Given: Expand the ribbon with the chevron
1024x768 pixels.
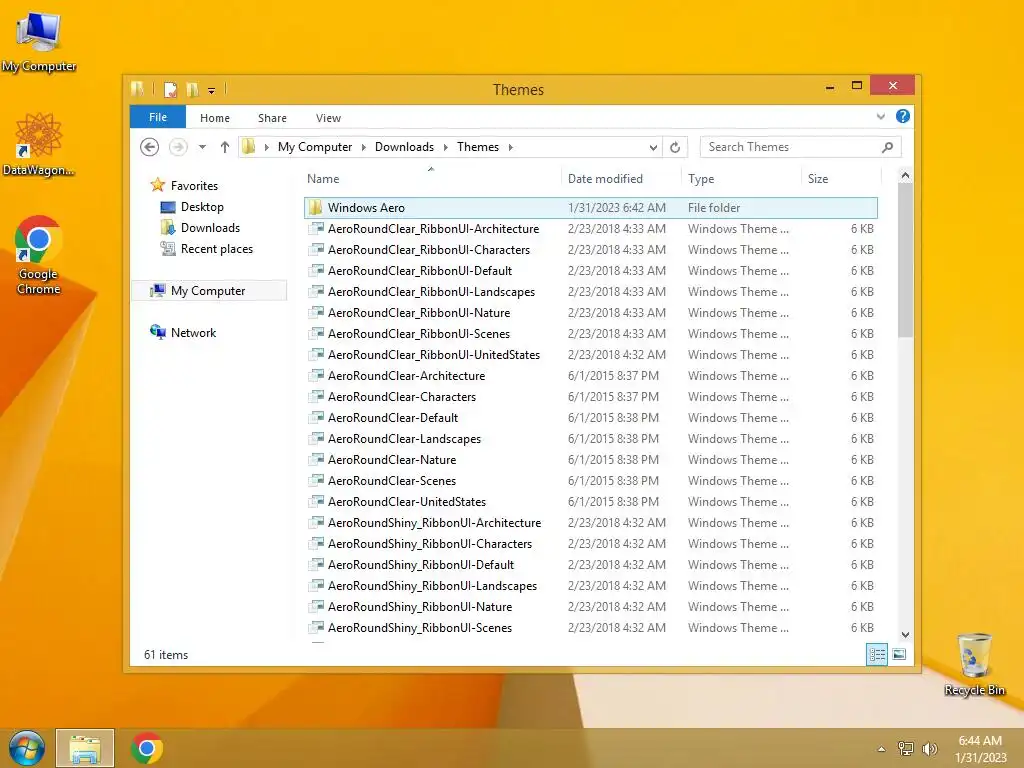Looking at the screenshot, I should (x=881, y=116).
